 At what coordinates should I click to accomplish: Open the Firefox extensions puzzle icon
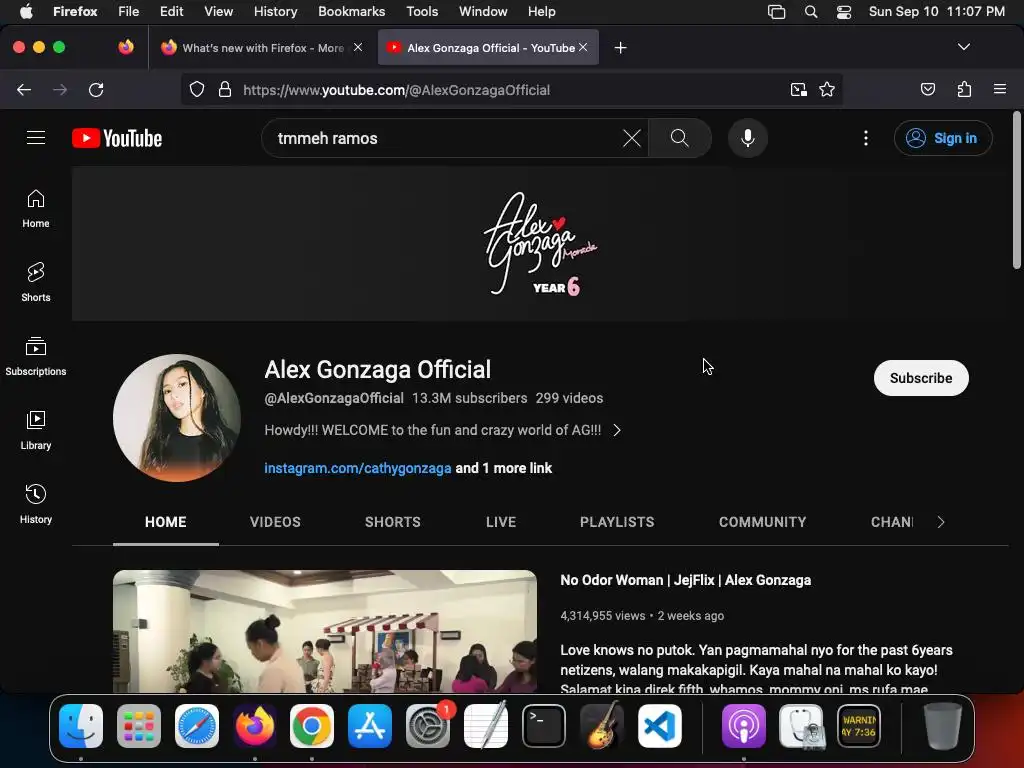click(964, 89)
